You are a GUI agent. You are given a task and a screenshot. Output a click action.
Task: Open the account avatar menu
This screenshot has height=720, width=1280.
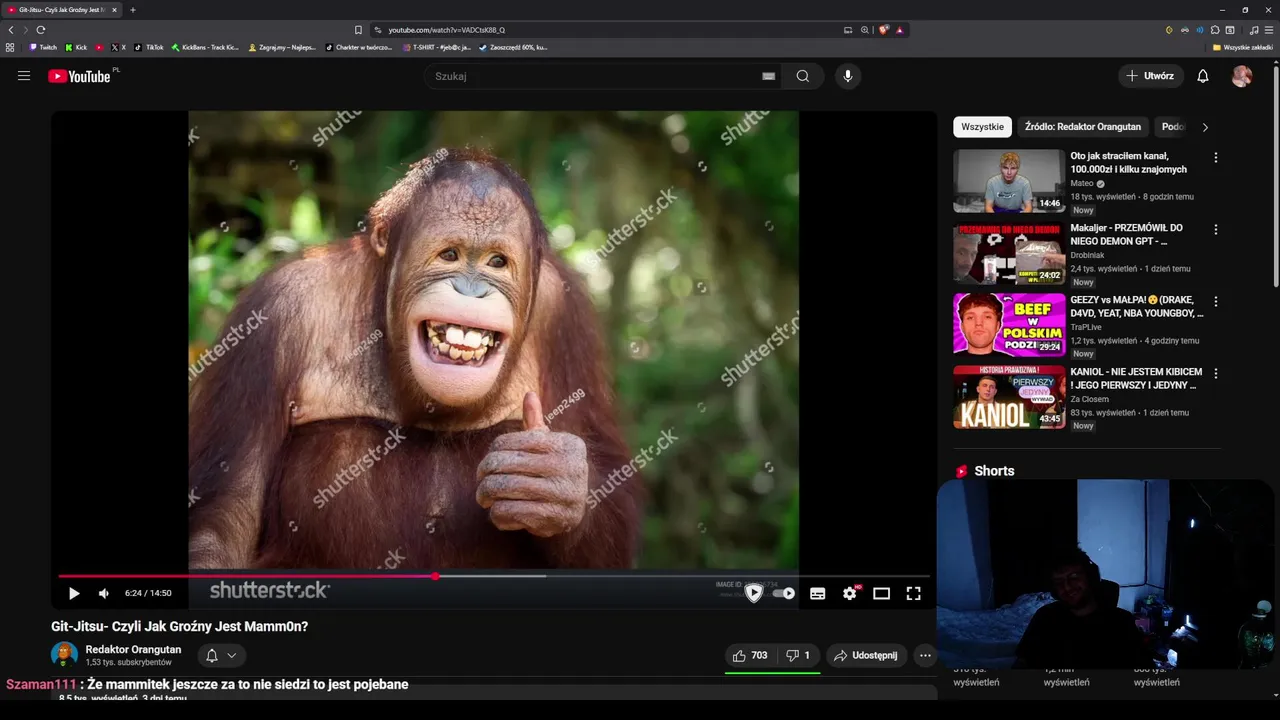pos(1242,76)
